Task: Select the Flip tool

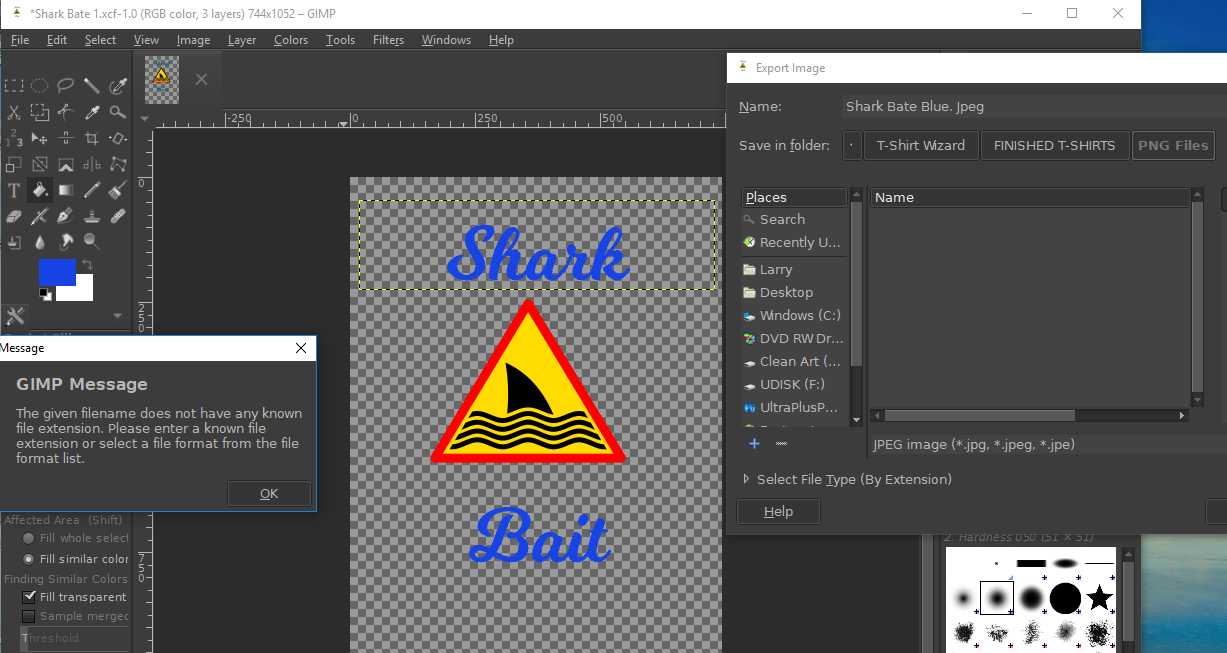Action: click(92, 164)
